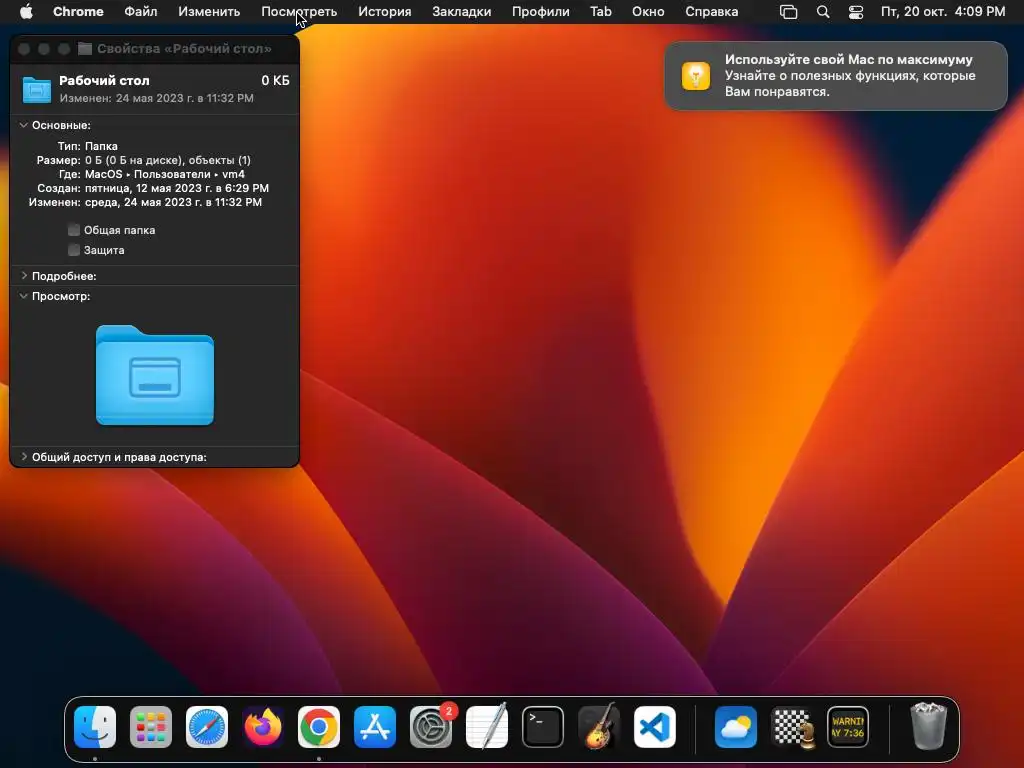The width and height of the screenshot is (1024, 768).
Task: Enable the Защита checkbox
Action: (x=74, y=249)
